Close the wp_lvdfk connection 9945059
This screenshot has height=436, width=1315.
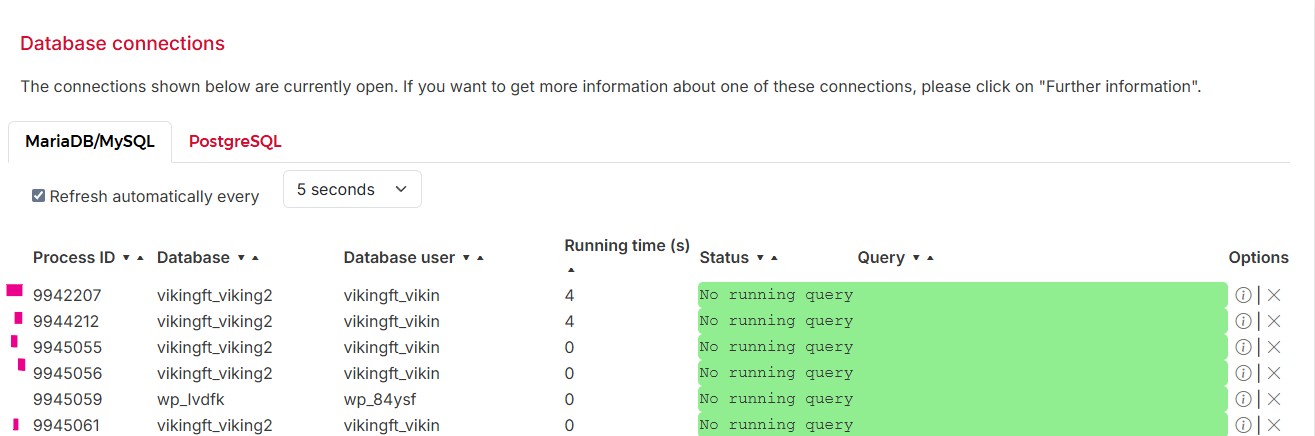tap(1274, 399)
